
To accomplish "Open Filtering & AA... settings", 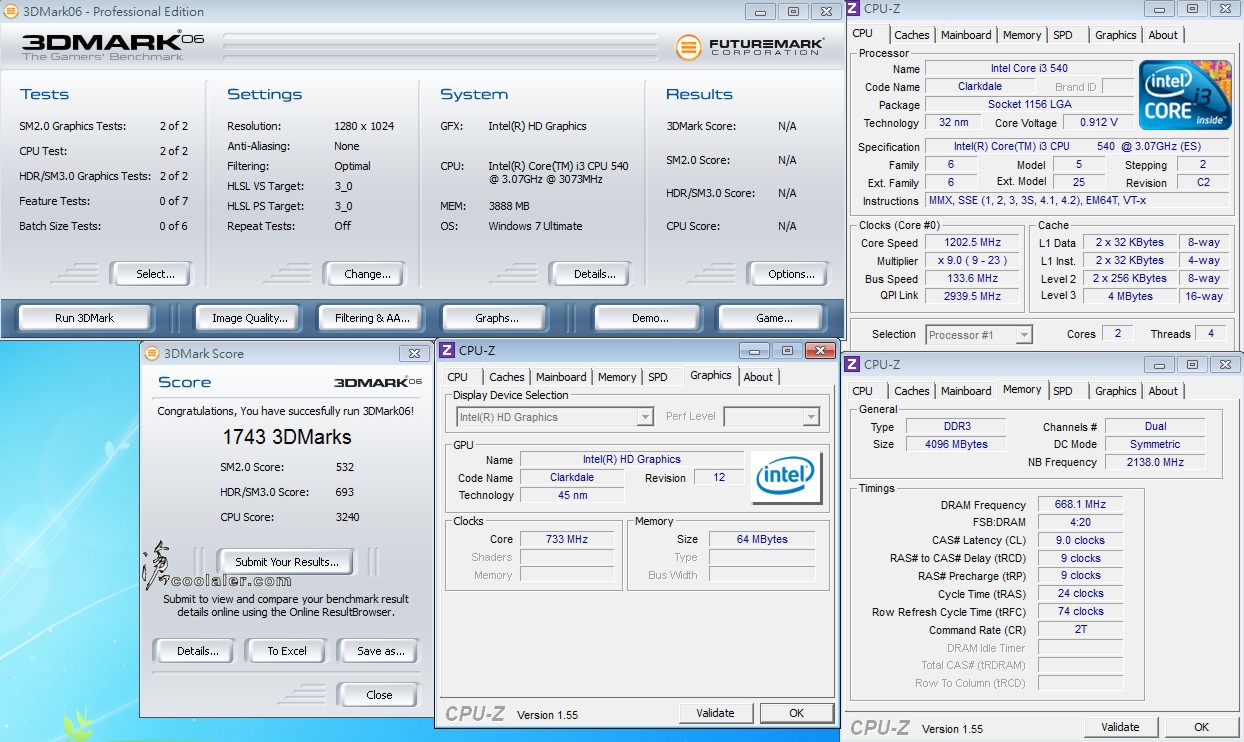I will click(373, 318).
